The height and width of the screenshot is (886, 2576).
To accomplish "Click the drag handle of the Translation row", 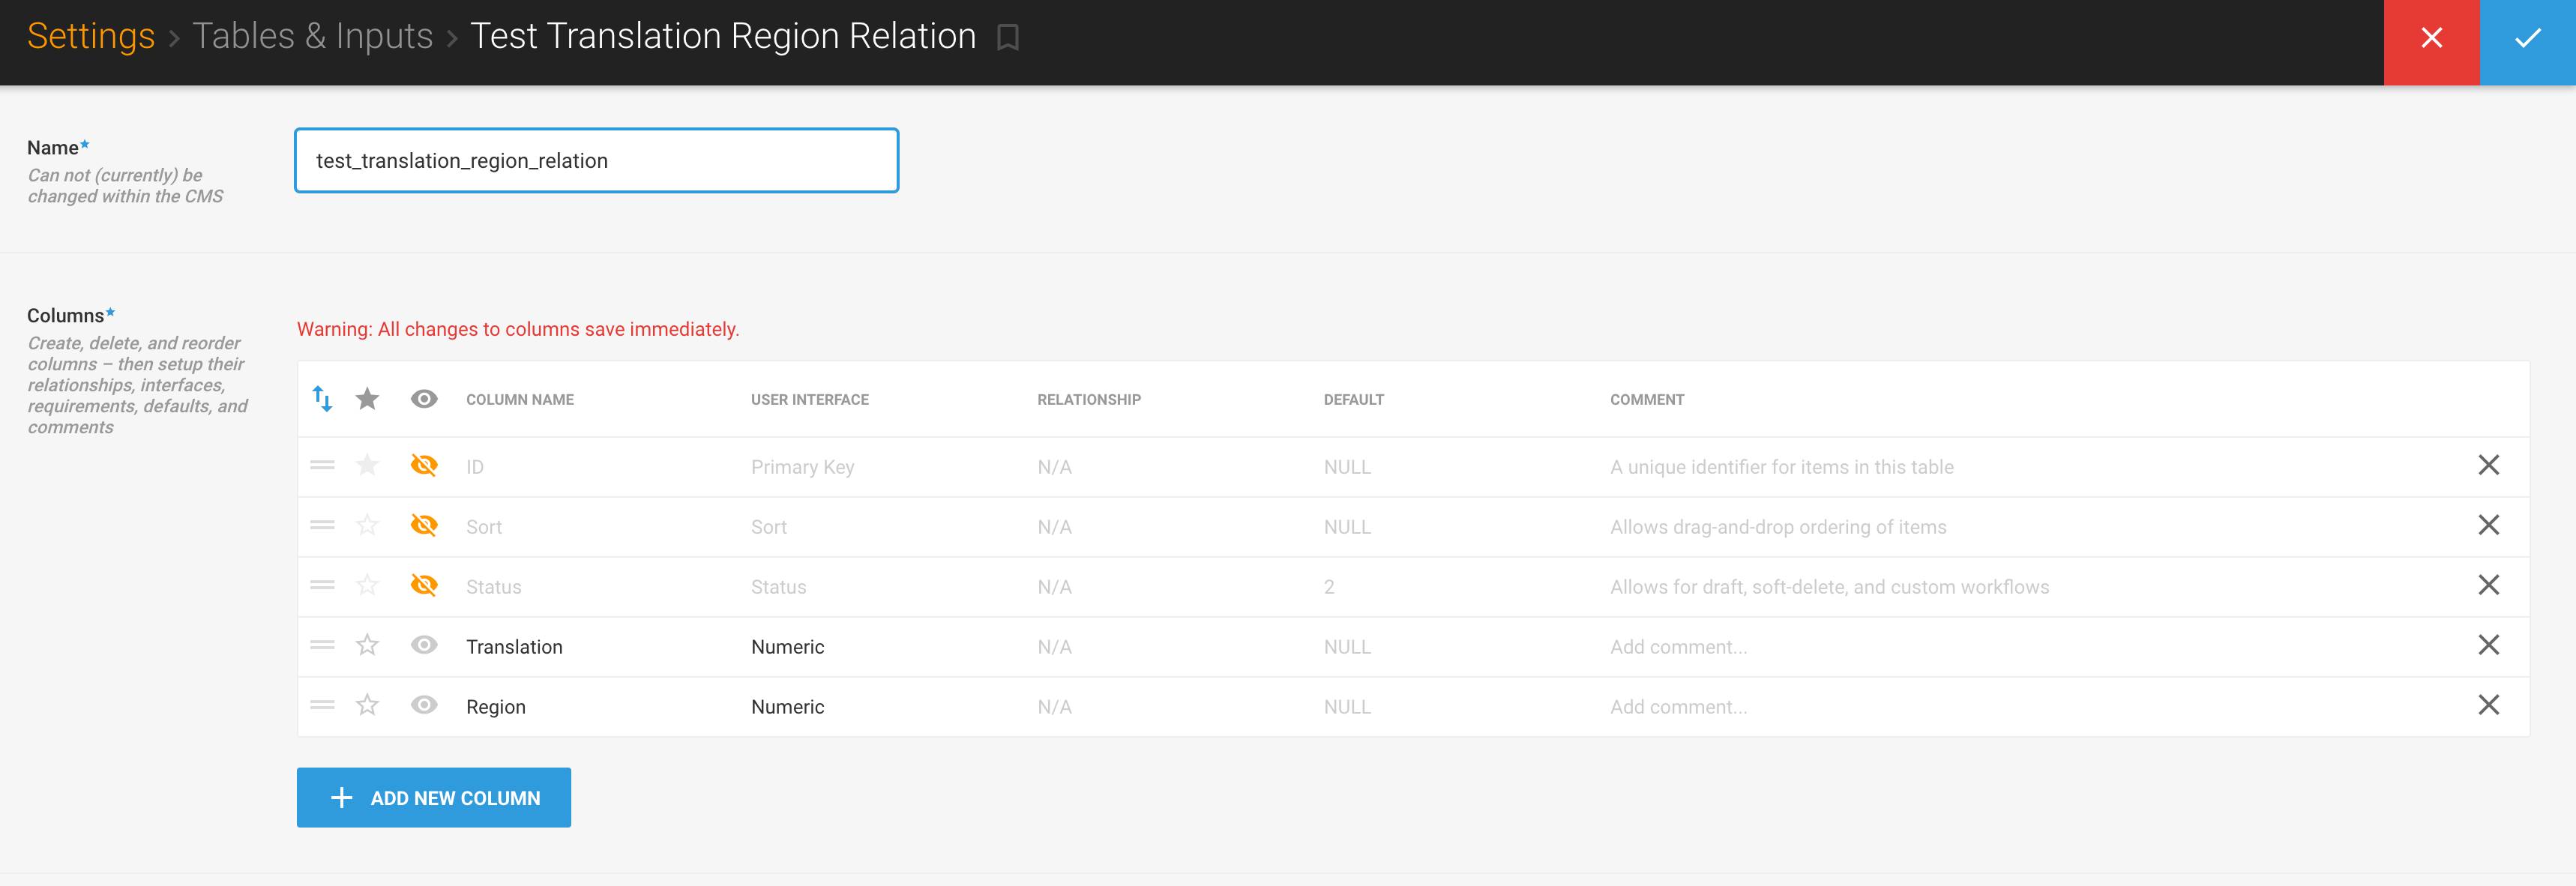I will tap(322, 646).
